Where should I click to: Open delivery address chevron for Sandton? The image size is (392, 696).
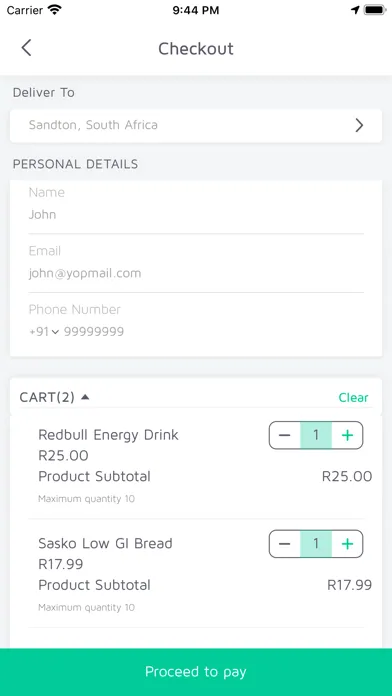[359, 126]
